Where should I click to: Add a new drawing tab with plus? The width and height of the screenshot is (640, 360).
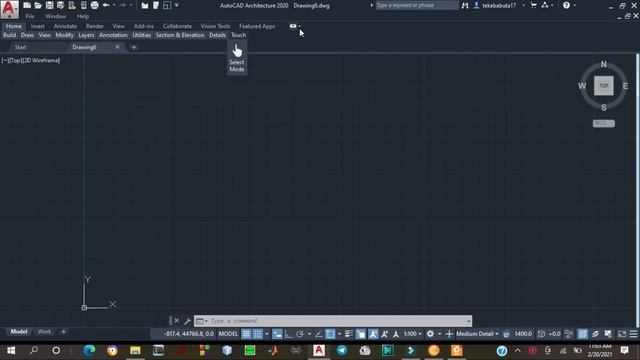(x=134, y=47)
